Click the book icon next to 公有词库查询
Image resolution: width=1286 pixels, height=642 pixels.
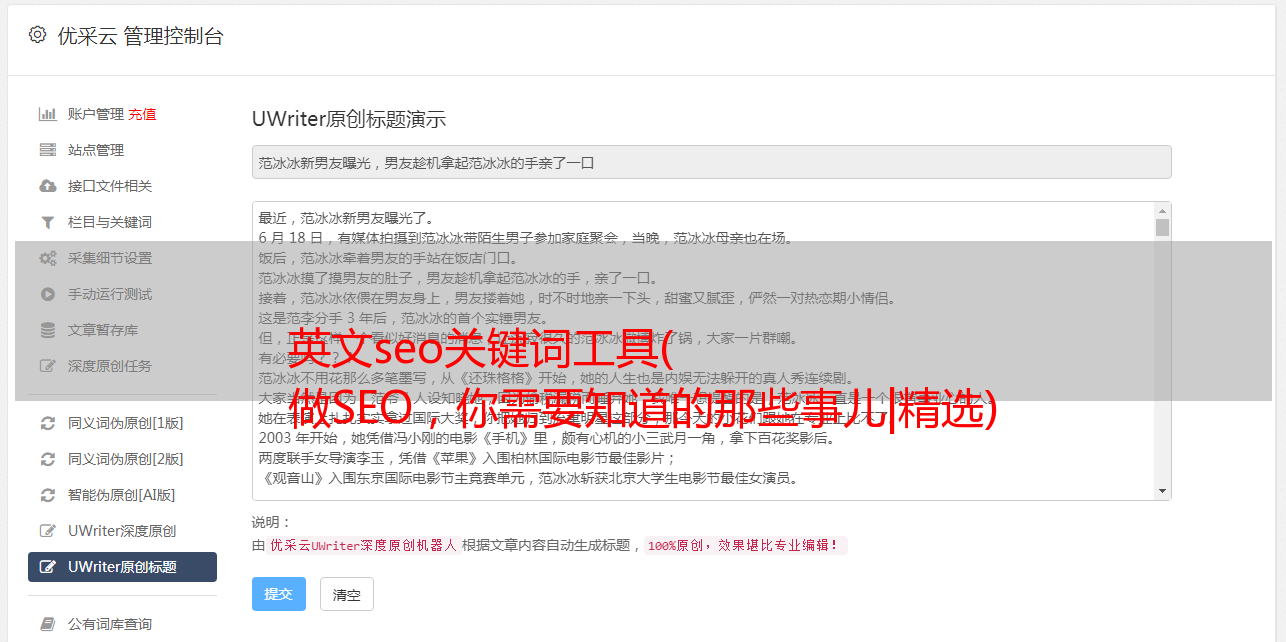(47, 624)
